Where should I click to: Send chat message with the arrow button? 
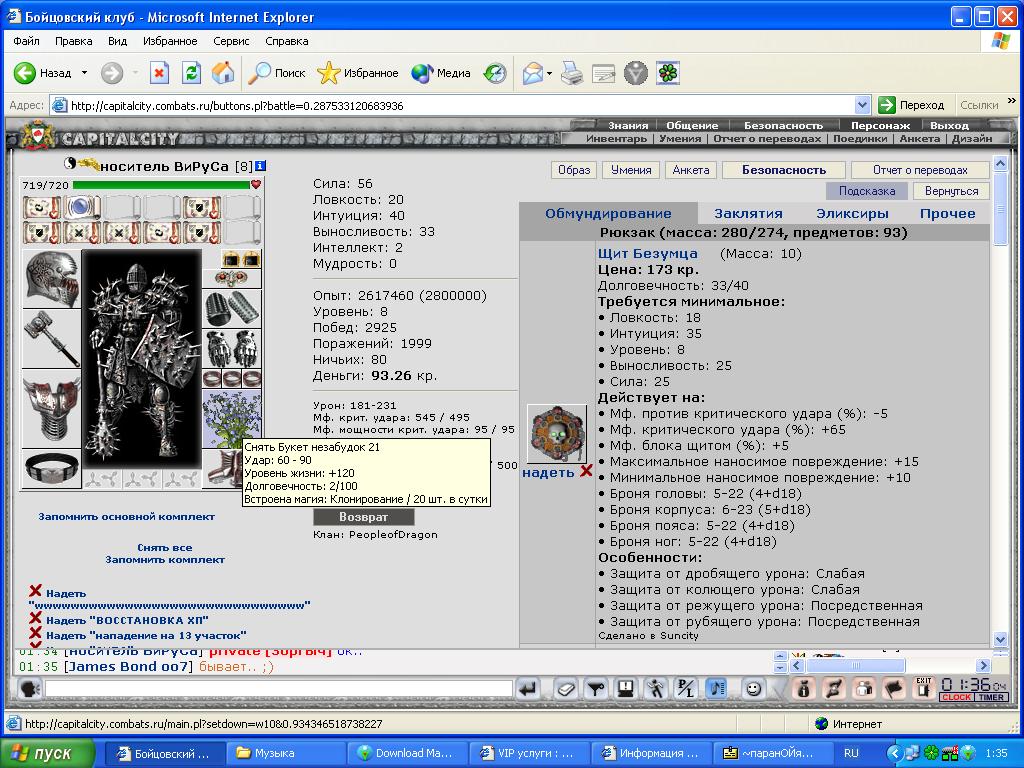click(x=528, y=688)
